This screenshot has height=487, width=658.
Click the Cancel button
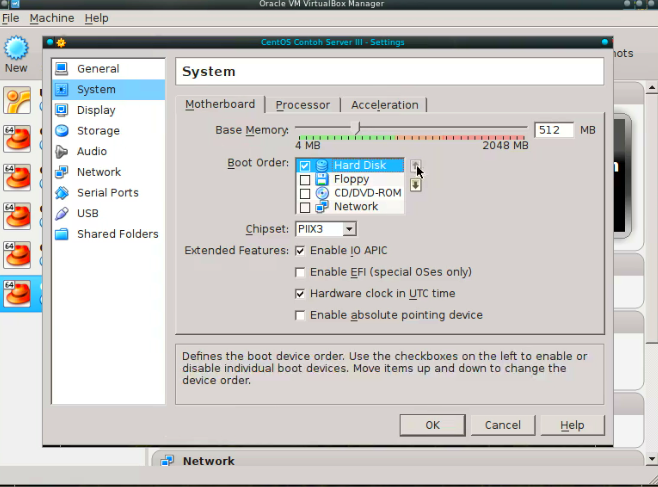pos(503,425)
